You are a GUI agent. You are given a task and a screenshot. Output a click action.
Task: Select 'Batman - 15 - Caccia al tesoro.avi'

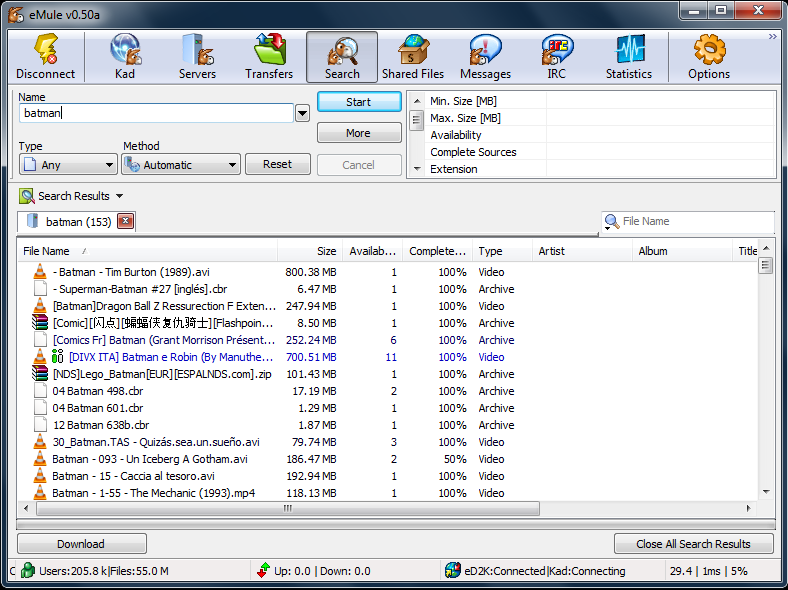134,476
